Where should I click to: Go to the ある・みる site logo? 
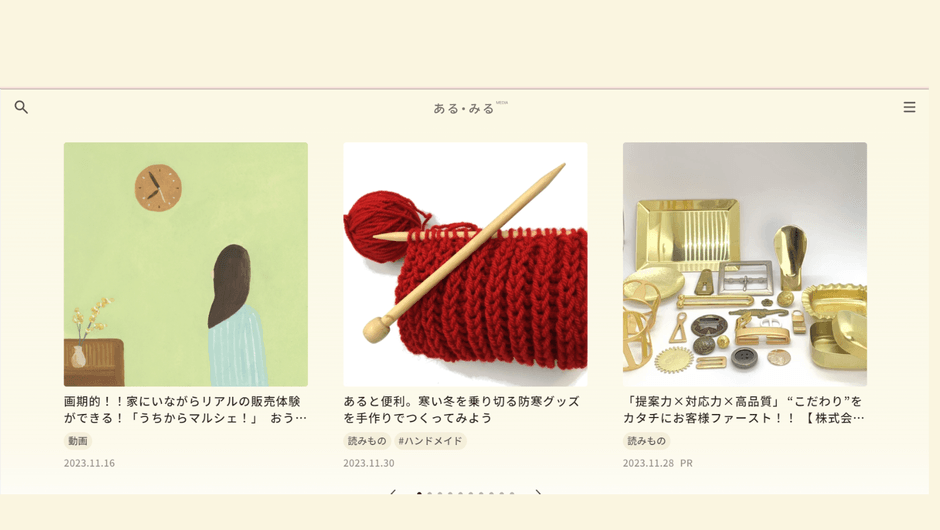click(465, 109)
